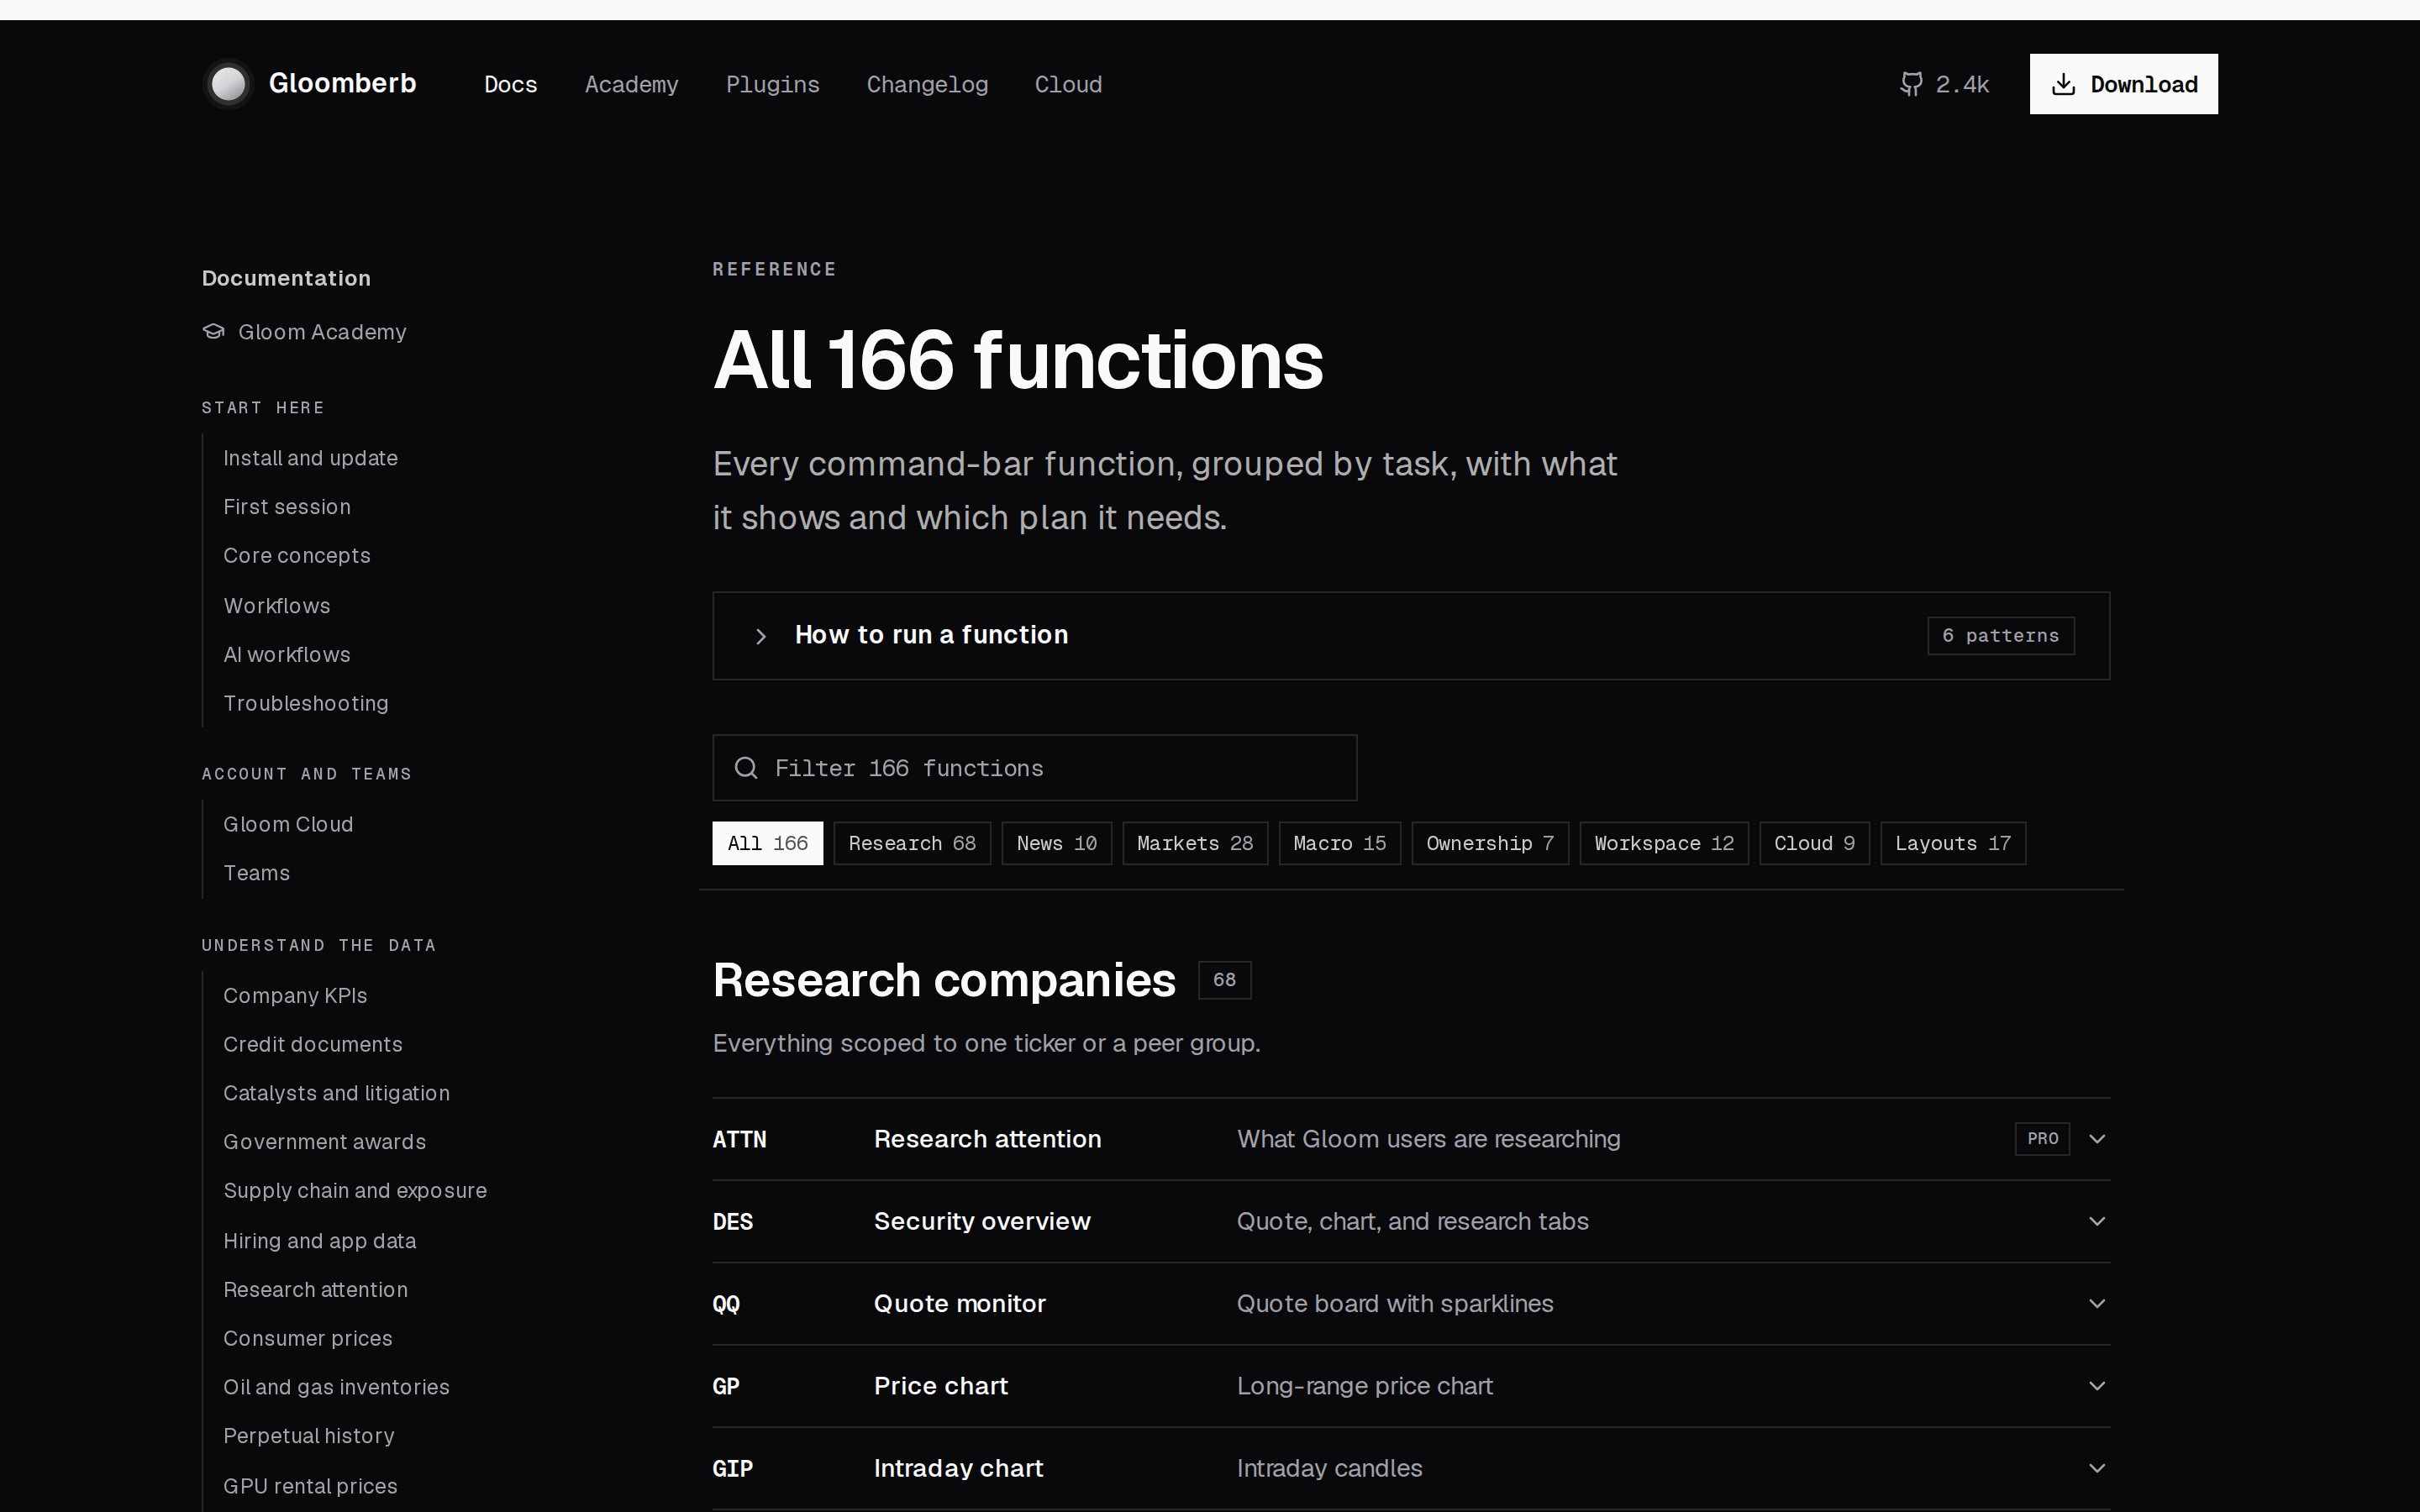The width and height of the screenshot is (2420, 1512).
Task: Expand the GIP Intraday chart row chevron
Action: (2097, 1468)
